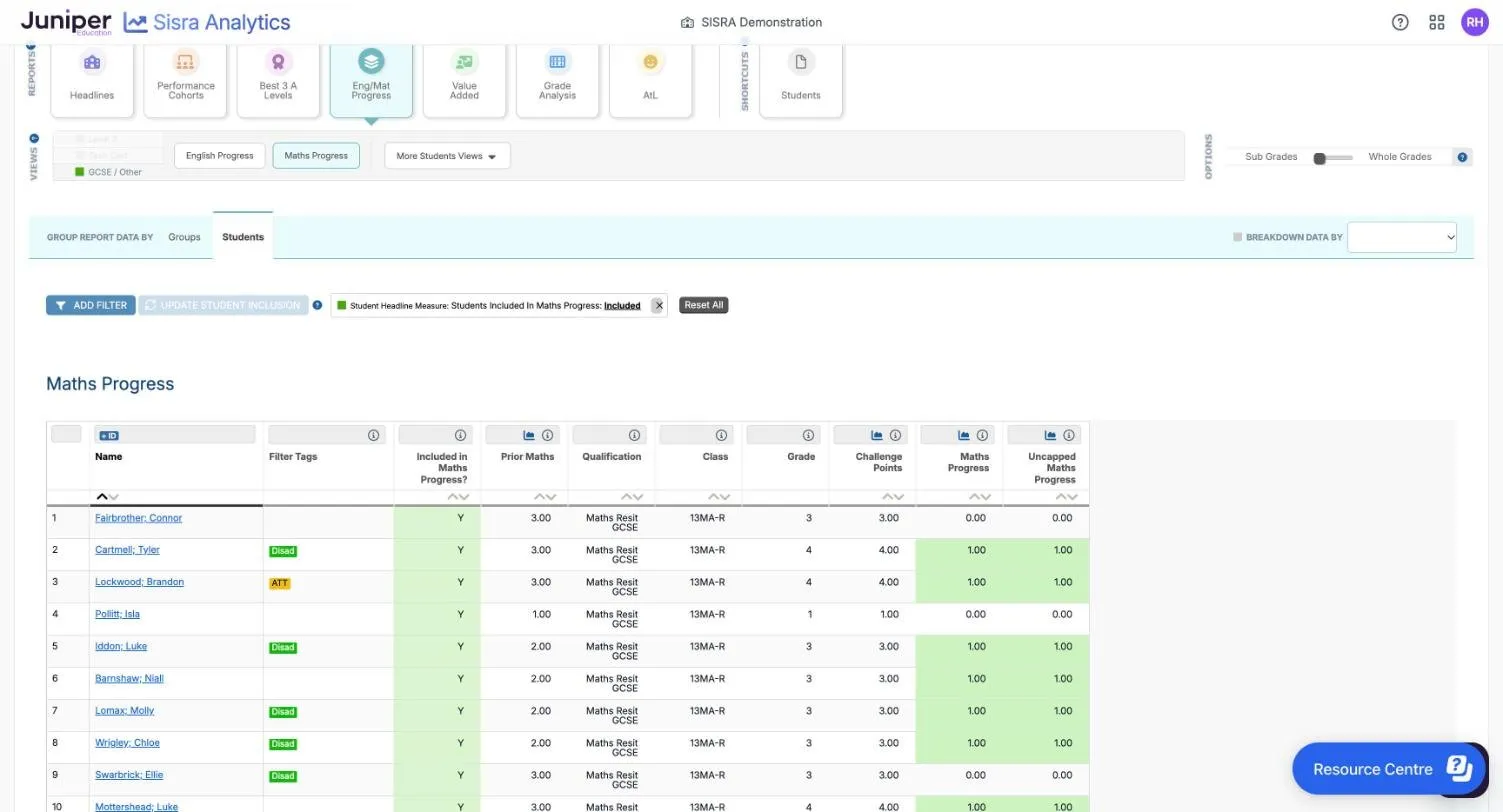Screen dimensions: 1503x812
Task: Click the underlined Included filter value
Action: pyautogui.click(x=622, y=306)
